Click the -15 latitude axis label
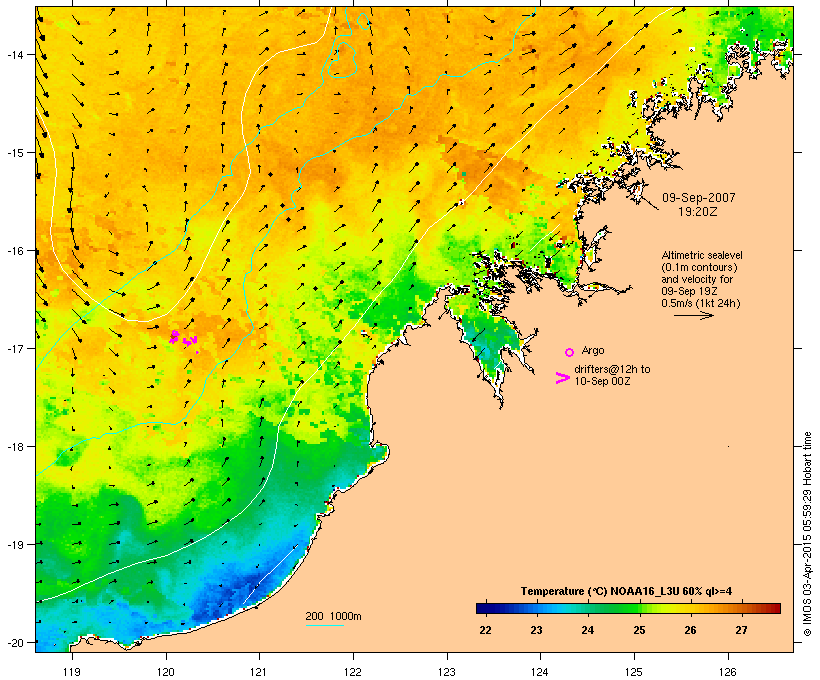Screen dimensions: 820x680 tap(14, 153)
